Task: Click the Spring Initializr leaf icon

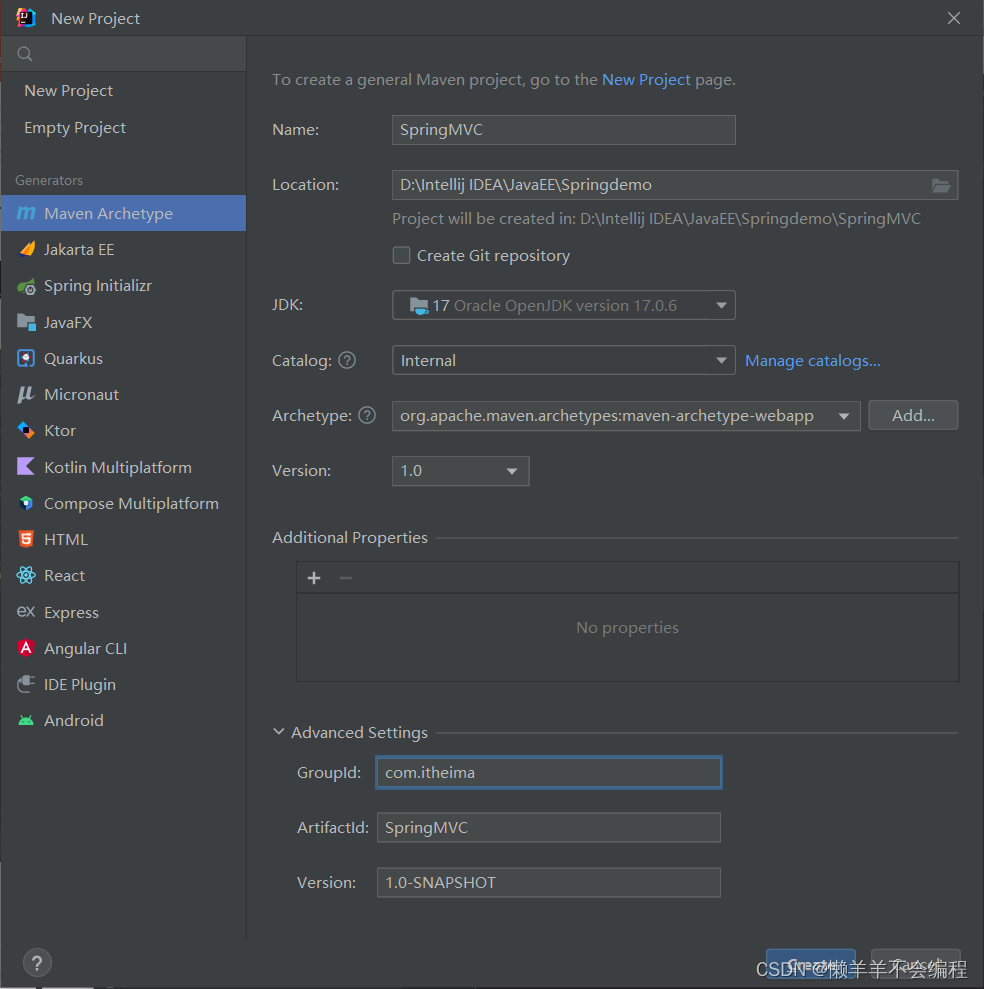Action: click(x=26, y=286)
